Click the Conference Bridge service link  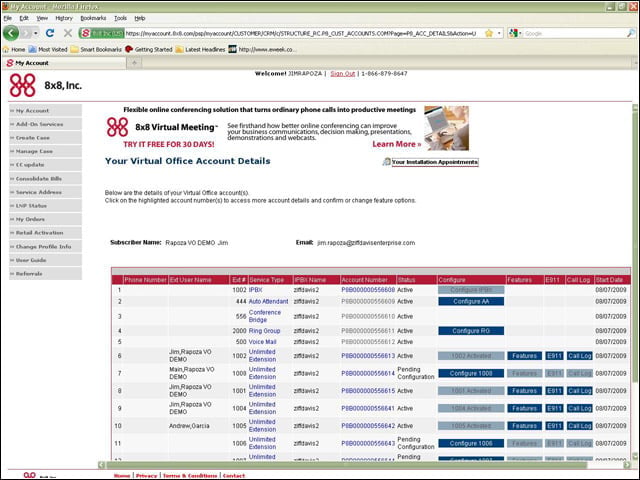(x=265, y=316)
